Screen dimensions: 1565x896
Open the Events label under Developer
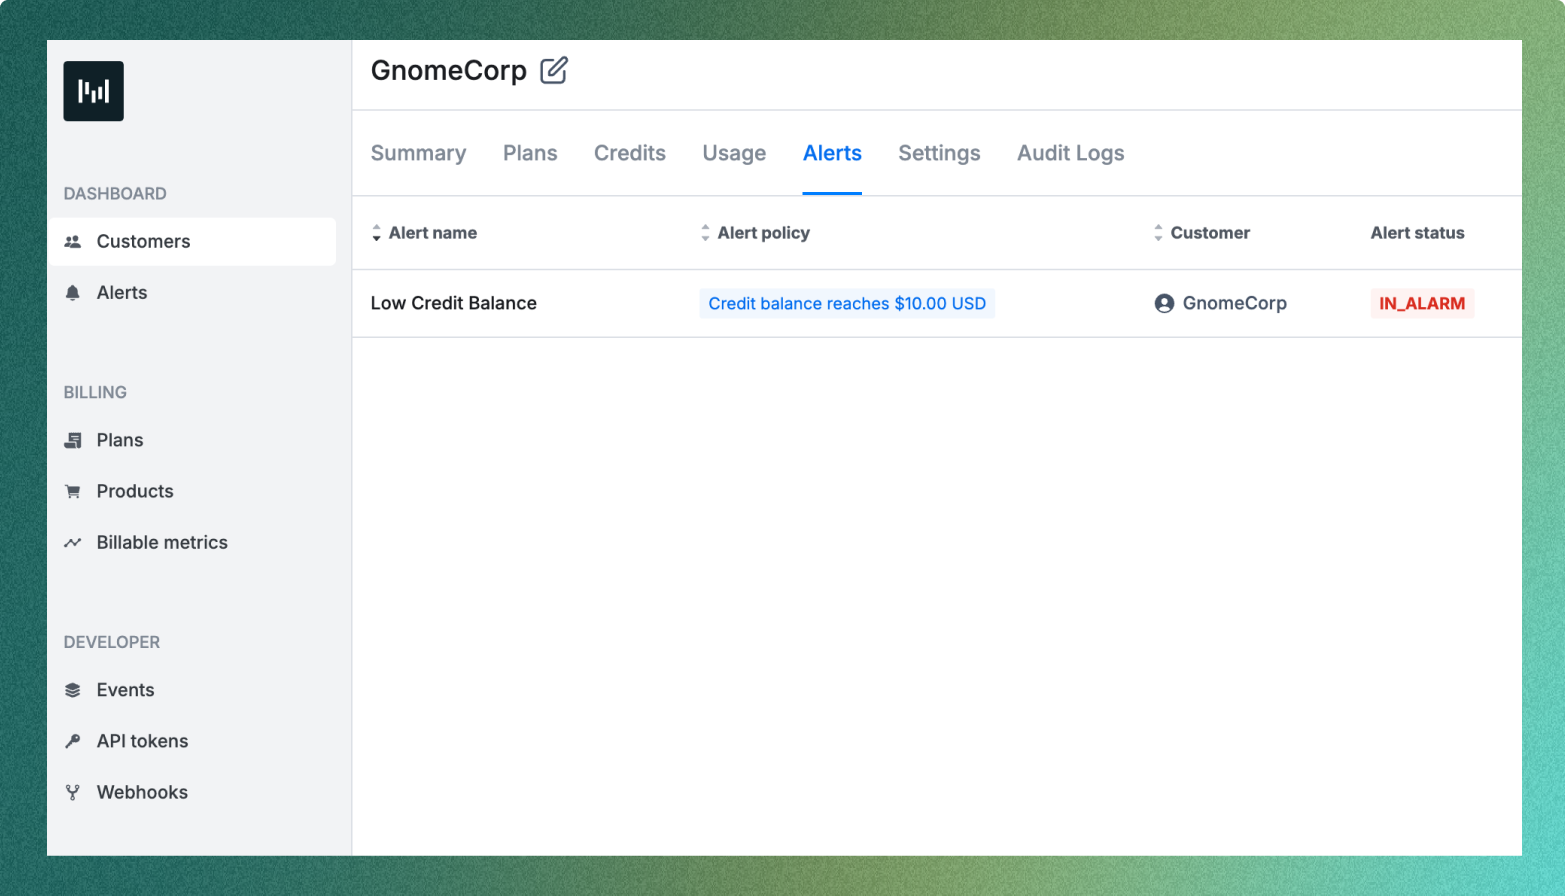[125, 690]
